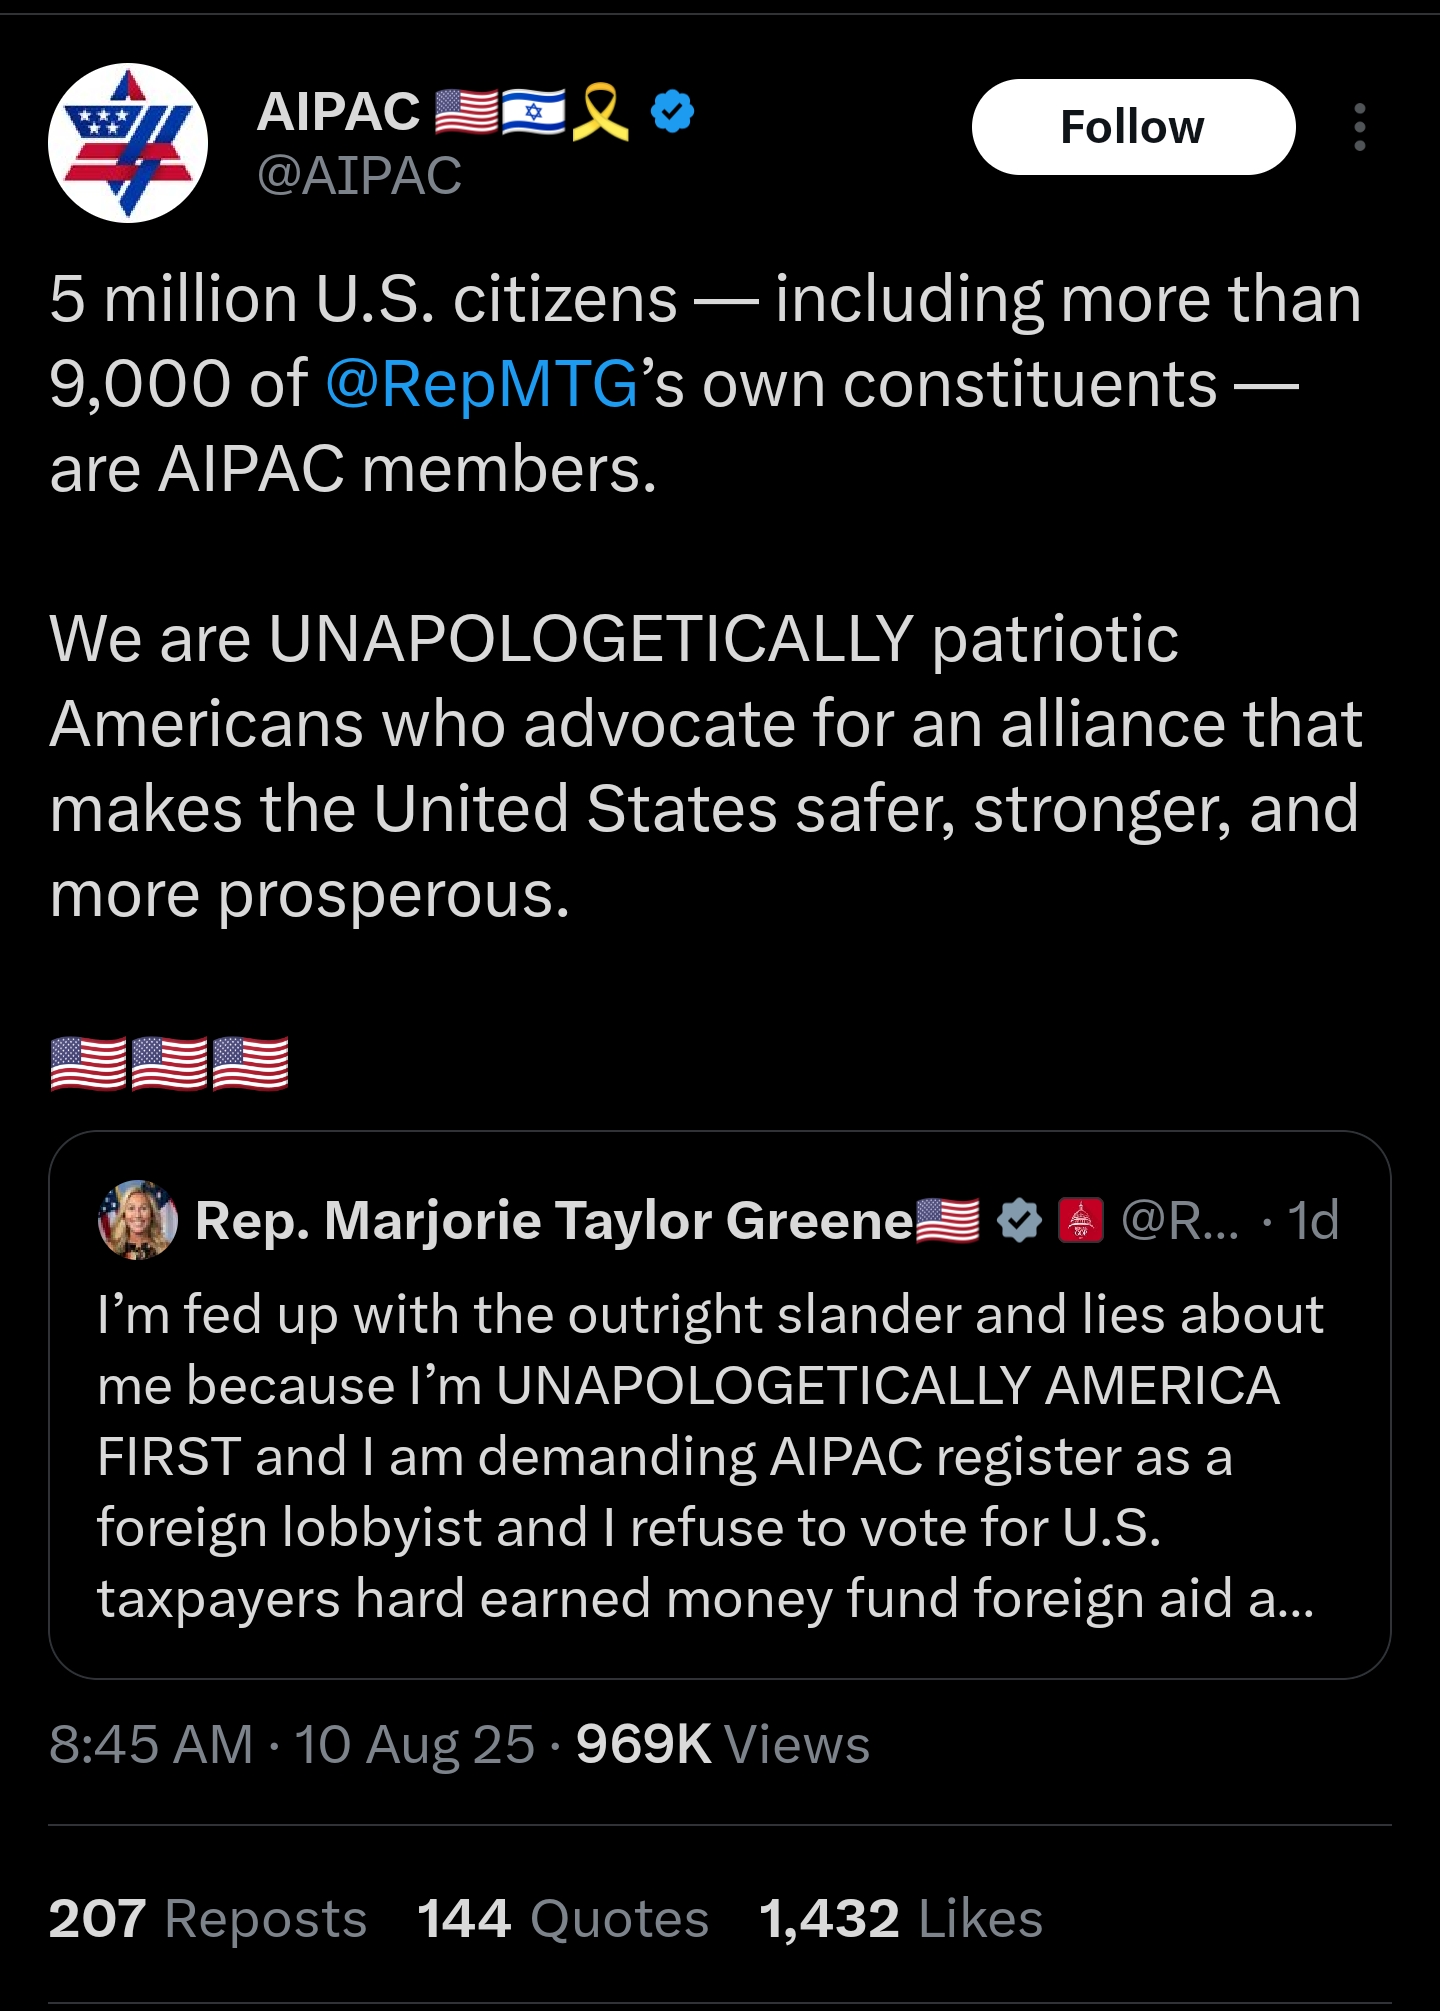Screen dimensions: 1440x2011
Task: Show the 1,432 Likes
Action: pyautogui.click(x=900, y=1919)
